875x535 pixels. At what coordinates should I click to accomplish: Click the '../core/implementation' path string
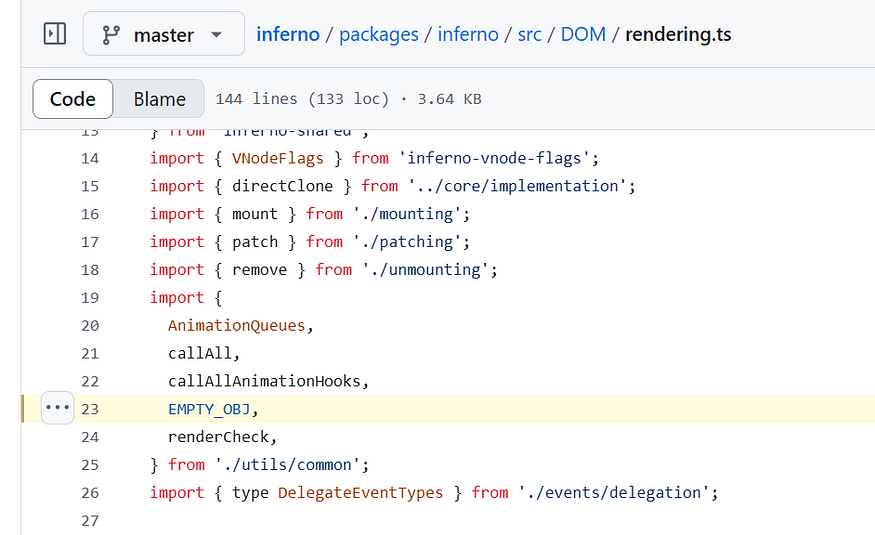[x=517, y=186]
